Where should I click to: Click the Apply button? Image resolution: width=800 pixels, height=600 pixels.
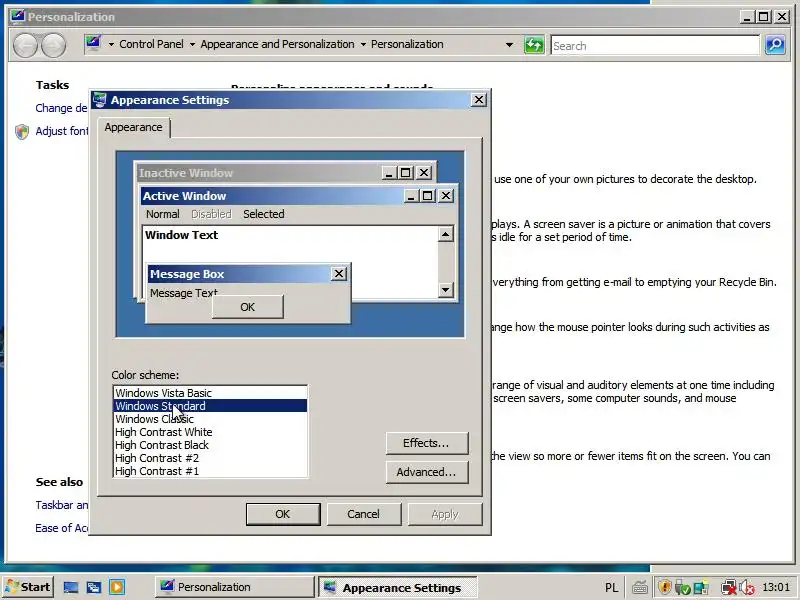(x=445, y=514)
